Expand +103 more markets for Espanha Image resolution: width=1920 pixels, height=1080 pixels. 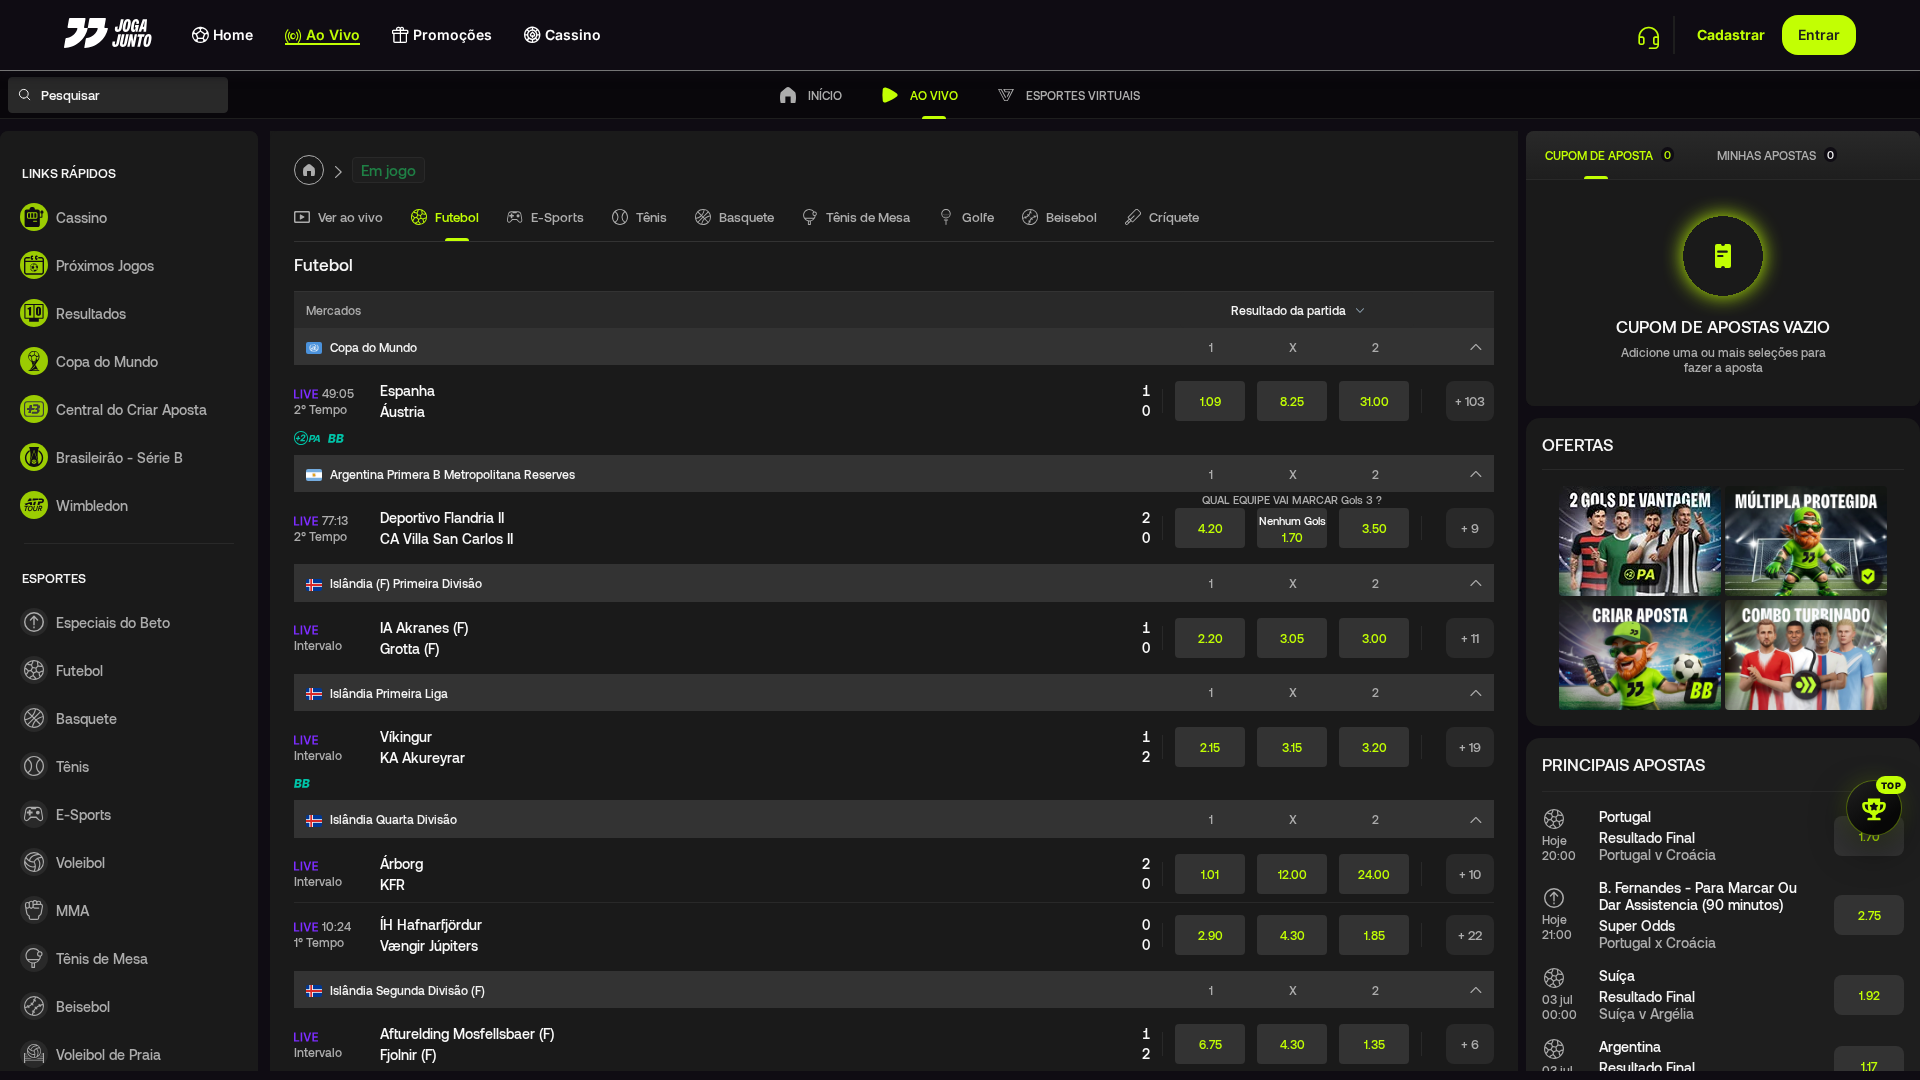coord(1469,401)
